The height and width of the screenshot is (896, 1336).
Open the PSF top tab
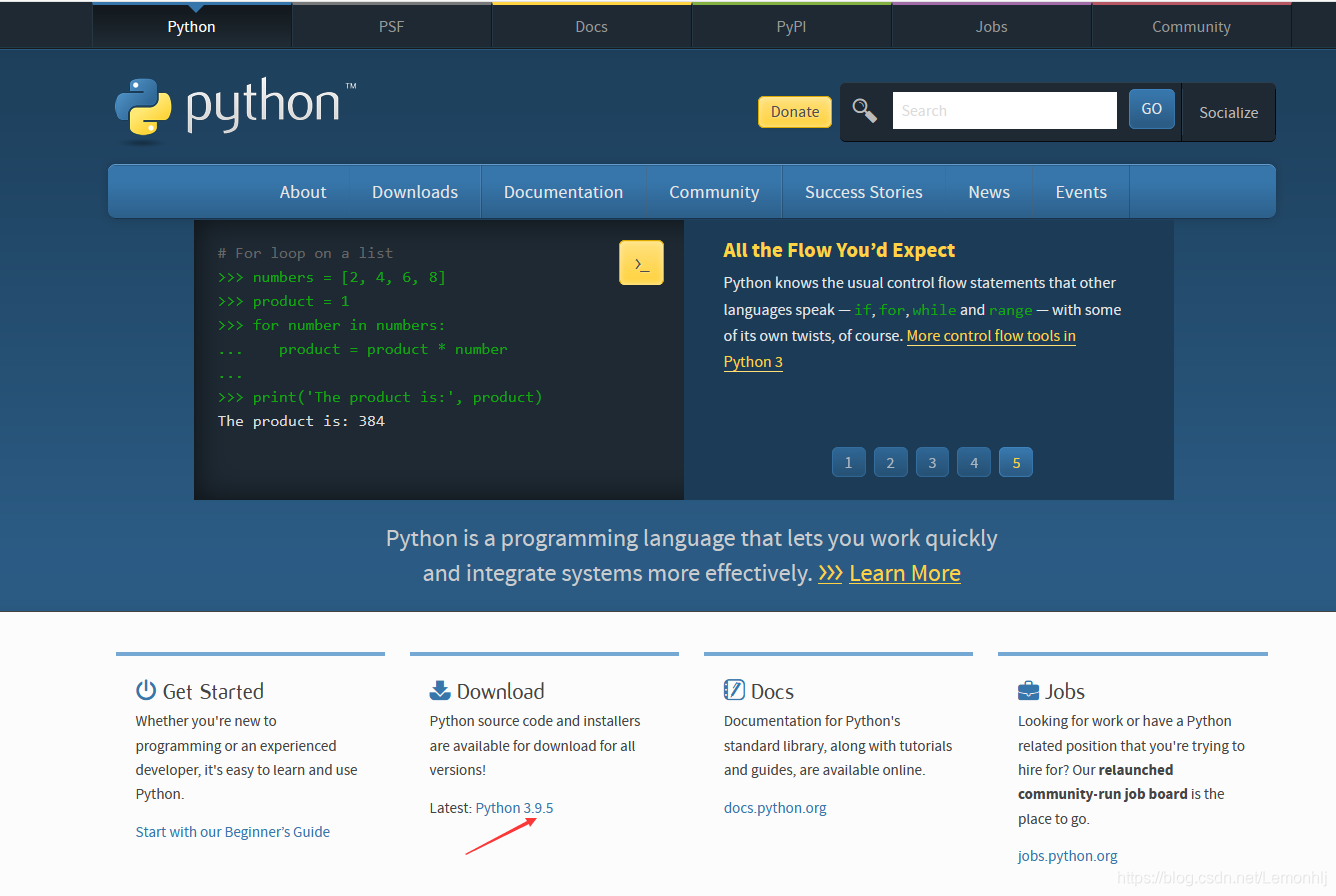click(x=391, y=26)
